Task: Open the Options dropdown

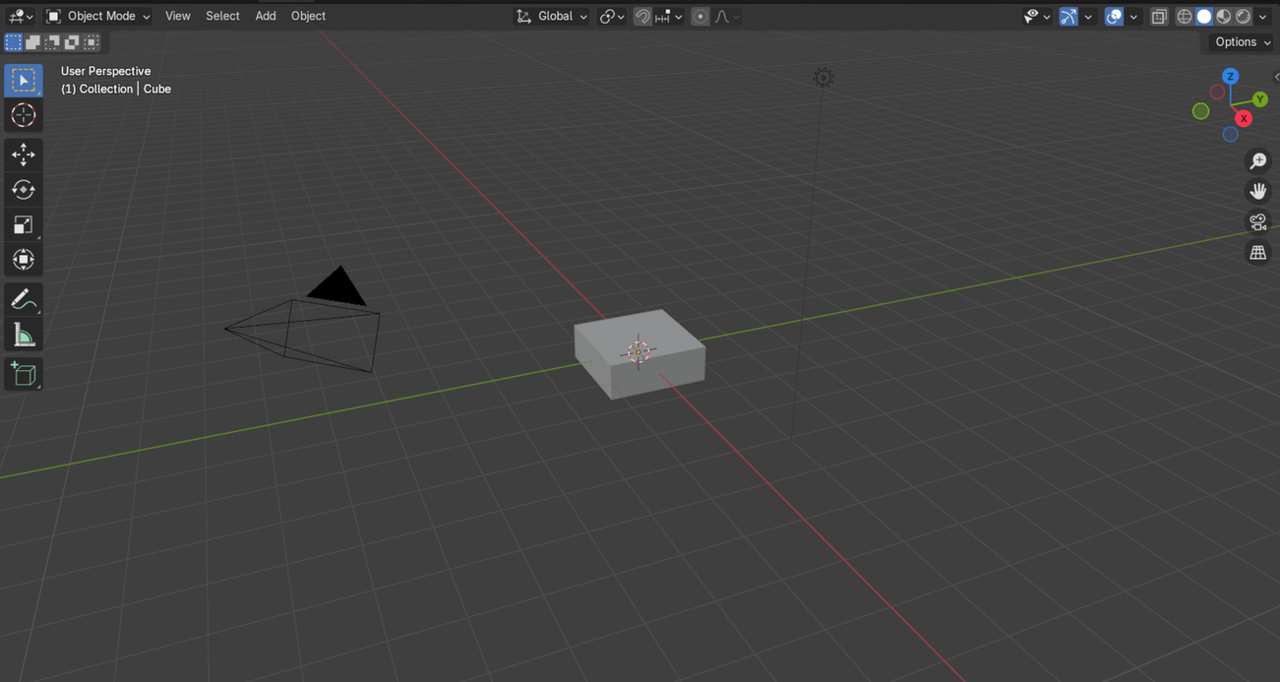Action: point(1242,42)
